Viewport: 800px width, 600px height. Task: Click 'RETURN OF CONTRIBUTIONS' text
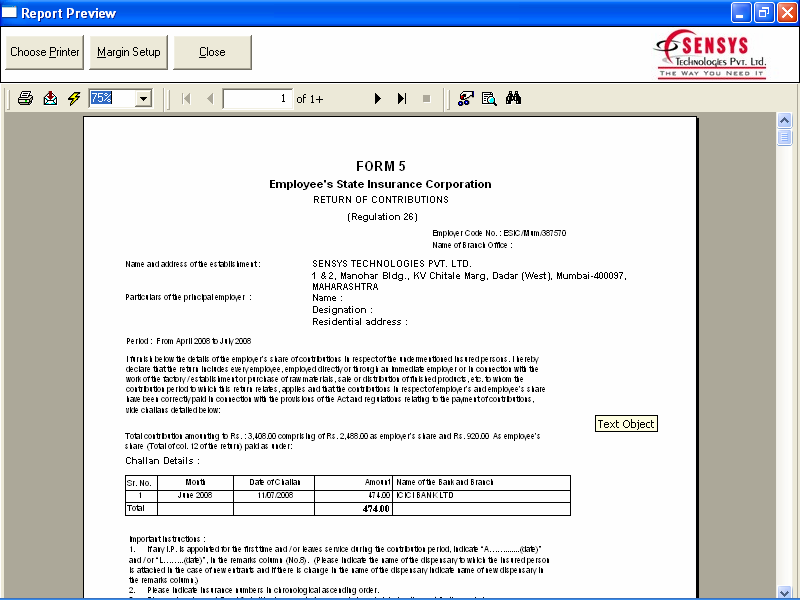(x=381, y=199)
